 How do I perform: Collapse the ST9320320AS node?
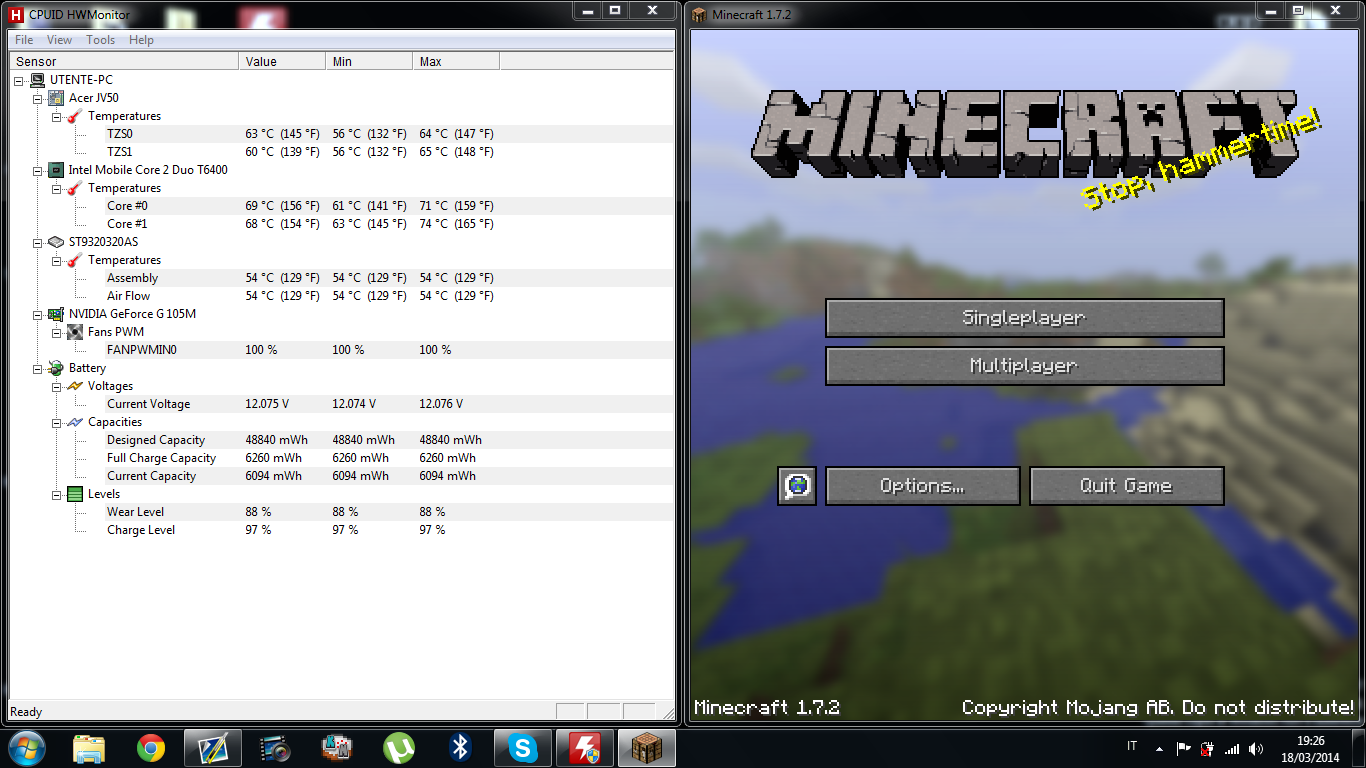tap(38, 242)
